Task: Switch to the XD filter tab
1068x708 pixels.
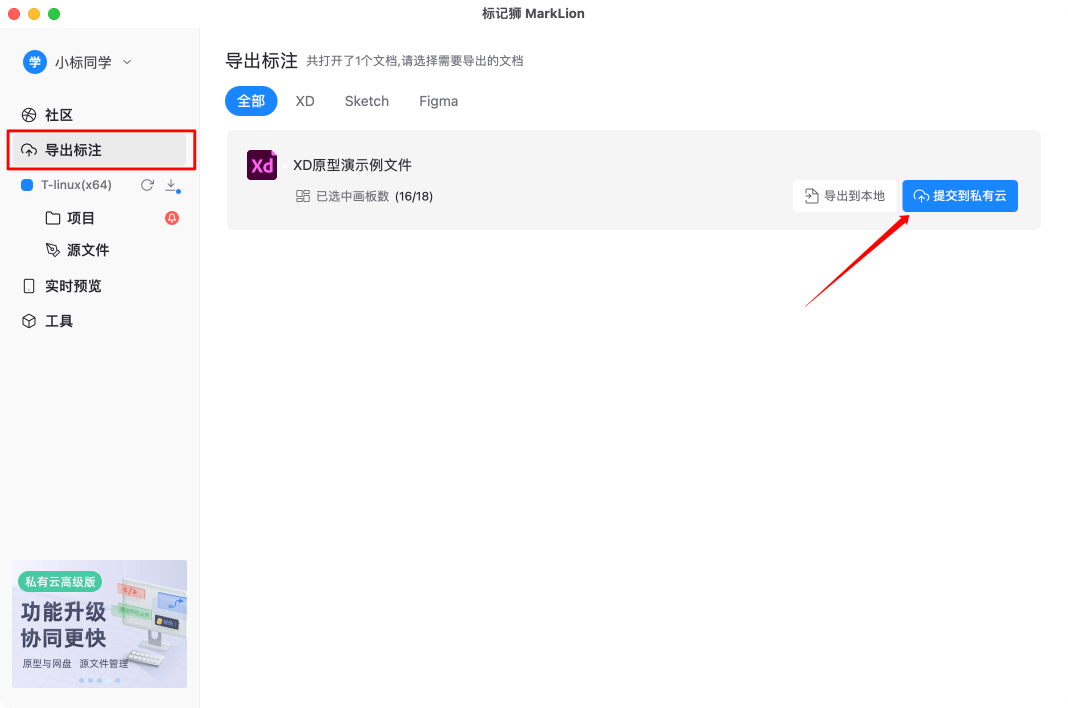Action: (x=304, y=101)
